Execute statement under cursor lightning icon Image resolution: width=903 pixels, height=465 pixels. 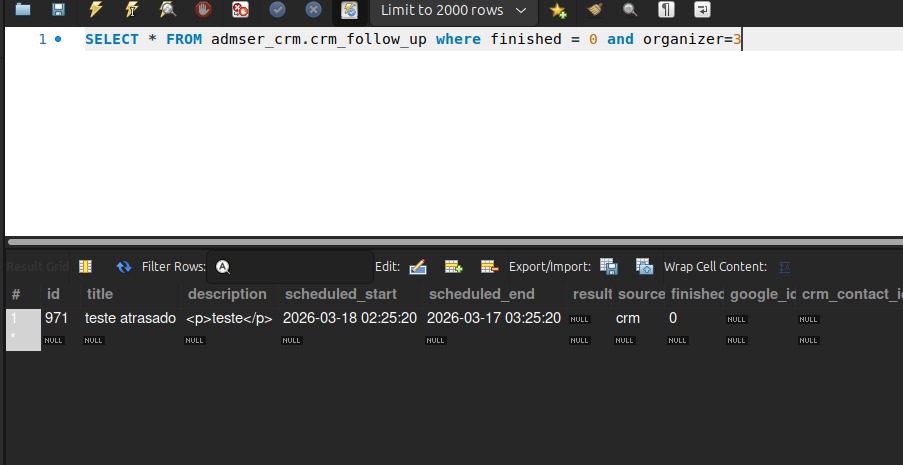pyautogui.click(x=131, y=10)
